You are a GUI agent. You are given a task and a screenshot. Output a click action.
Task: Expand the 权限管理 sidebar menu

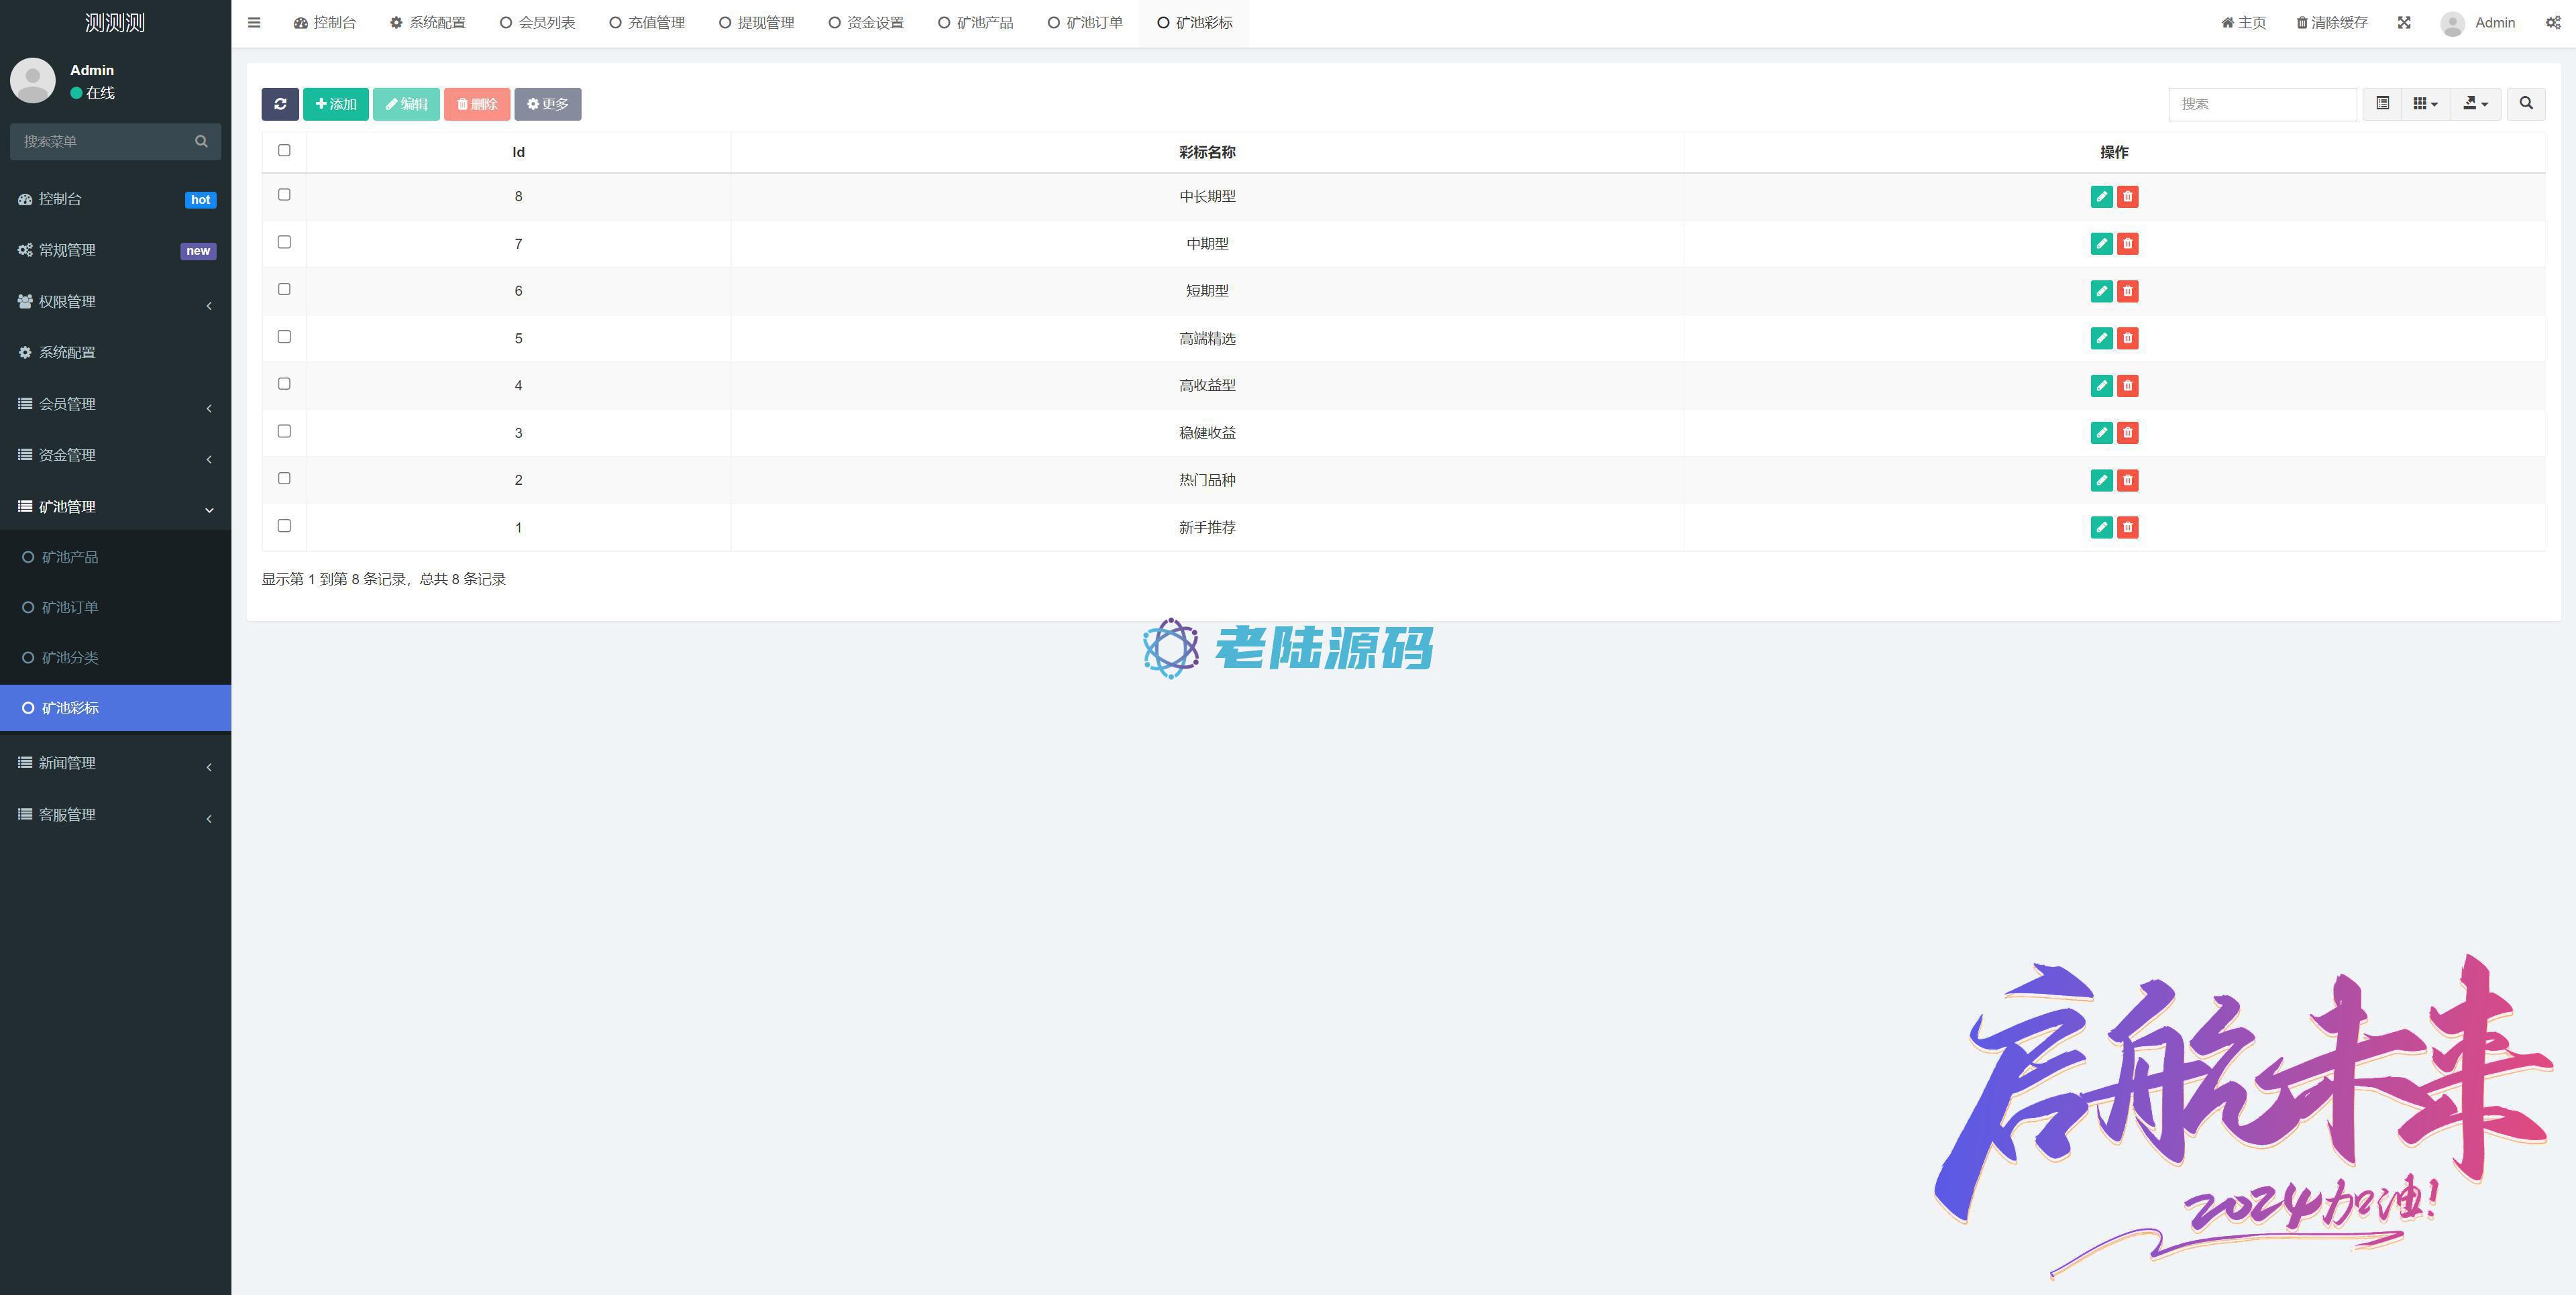[x=115, y=302]
